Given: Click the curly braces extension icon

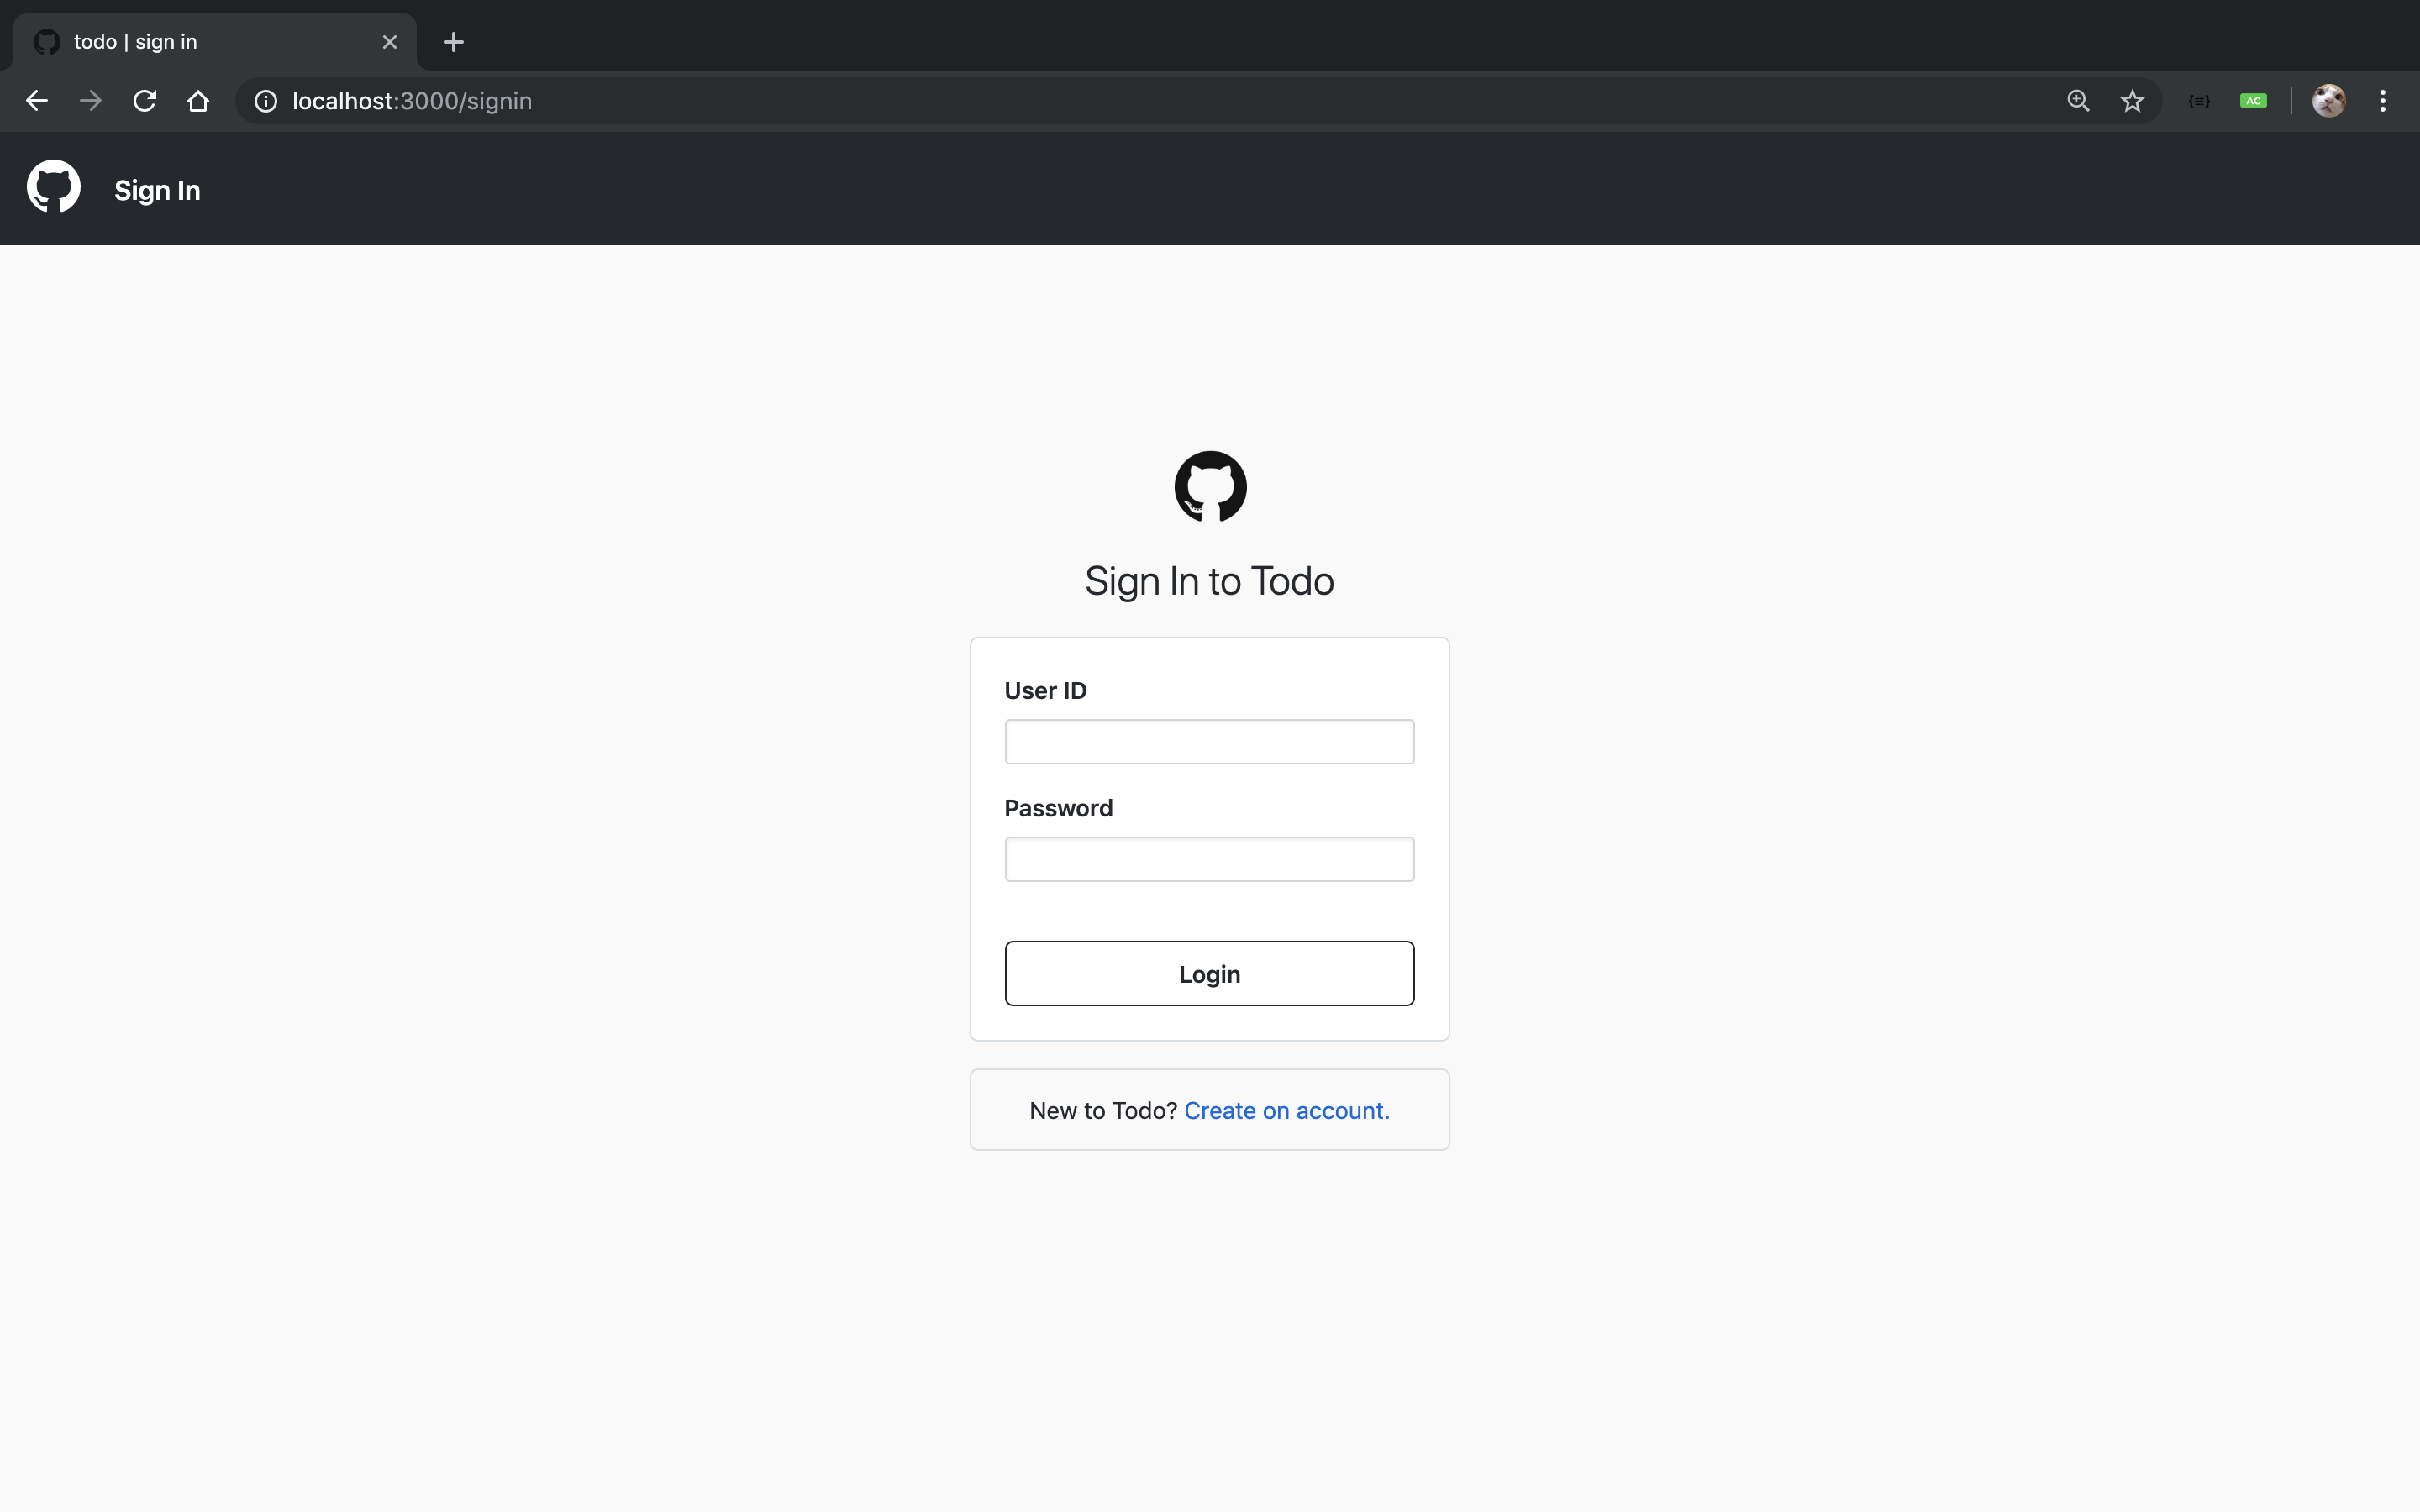Looking at the screenshot, I should (2199, 101).
